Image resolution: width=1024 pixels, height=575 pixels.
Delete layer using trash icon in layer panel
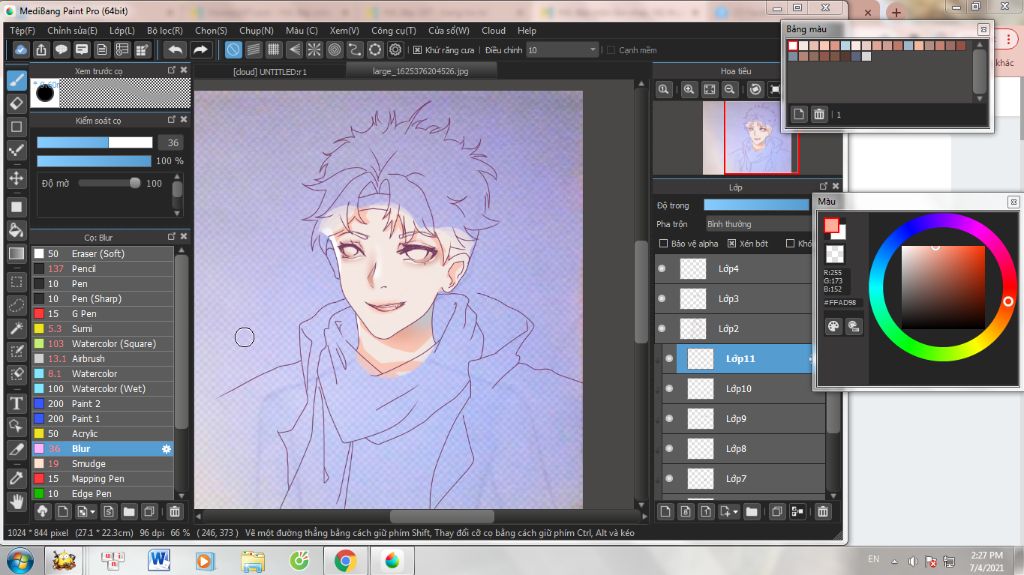(x=823, y=512)
